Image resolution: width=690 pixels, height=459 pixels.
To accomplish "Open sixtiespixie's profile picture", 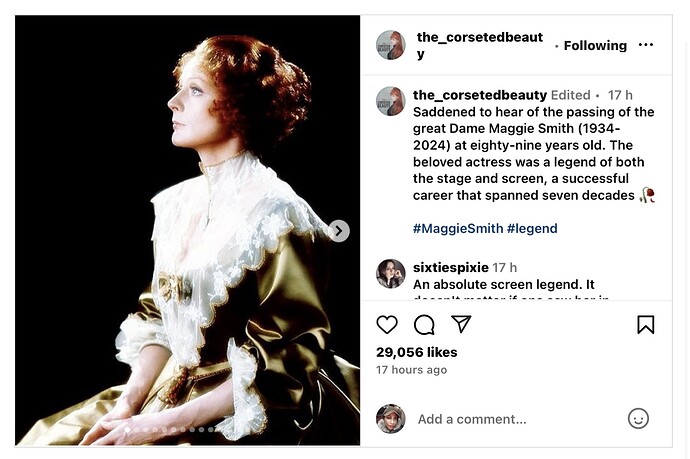I will (390, 273).
